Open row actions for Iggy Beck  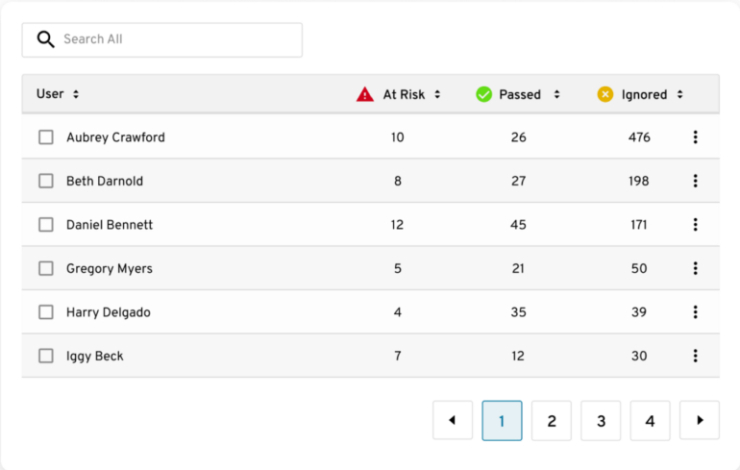tap(695, 356)
